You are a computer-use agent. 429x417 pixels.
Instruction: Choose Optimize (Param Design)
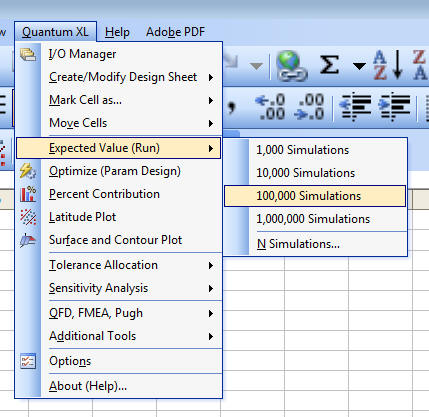pyautogui.click(x=119, y=171)
